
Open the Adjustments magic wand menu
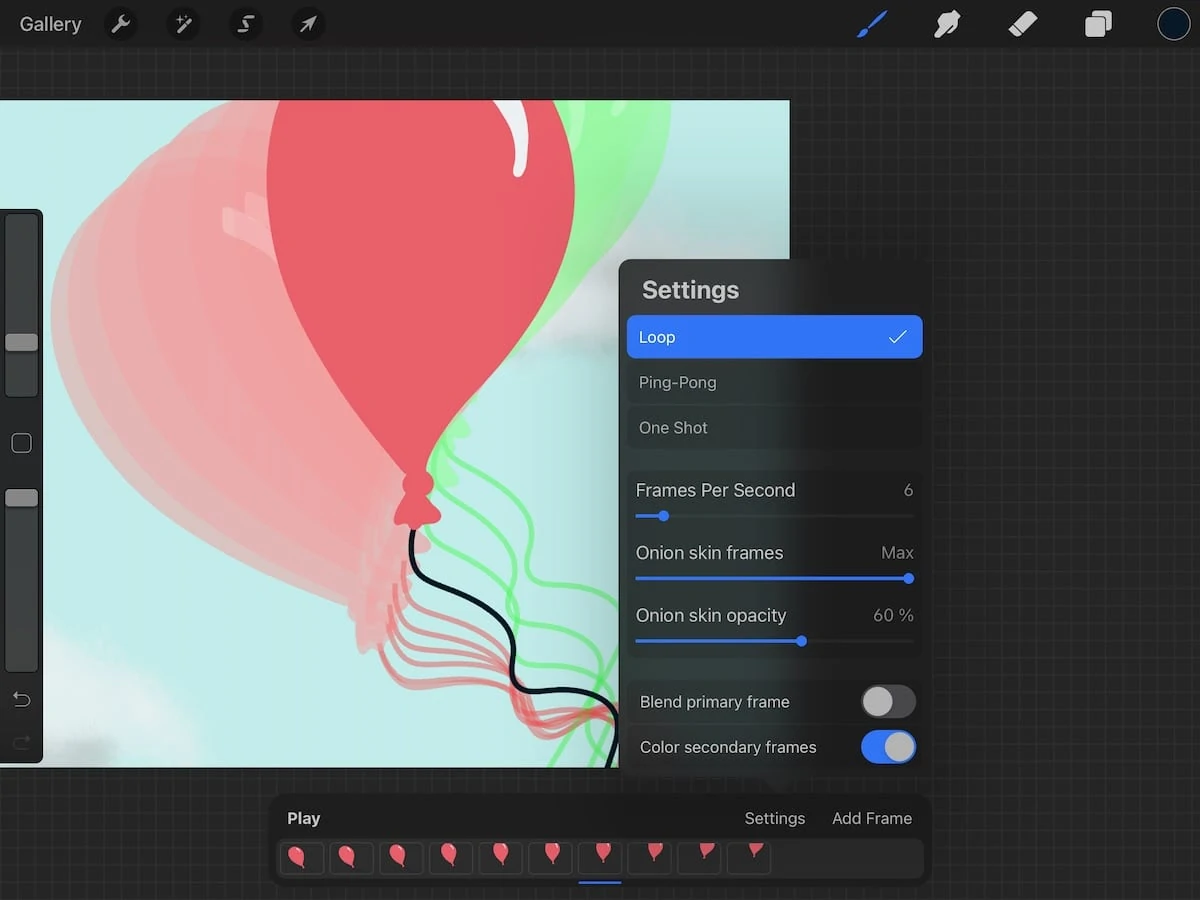pos(183,24)
